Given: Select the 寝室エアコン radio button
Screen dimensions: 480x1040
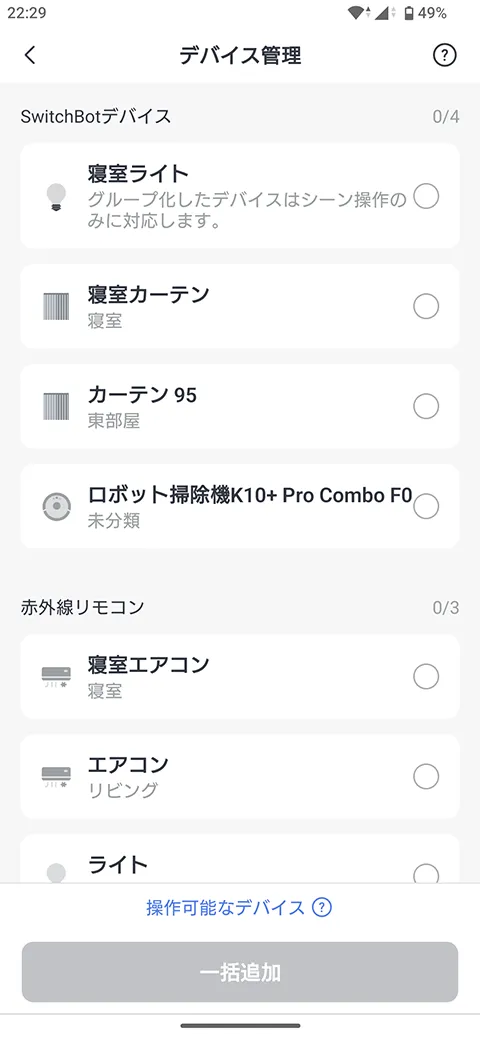Looking at the screenshot, I should pyautogui.click(x=426, y=677).
